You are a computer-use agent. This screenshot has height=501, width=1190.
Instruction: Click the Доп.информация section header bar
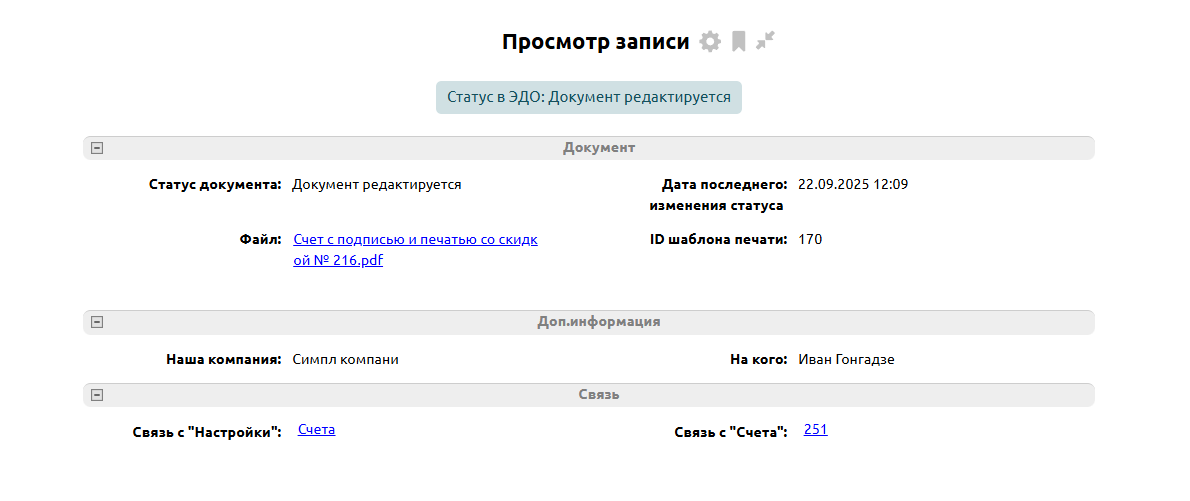(598, 322)
